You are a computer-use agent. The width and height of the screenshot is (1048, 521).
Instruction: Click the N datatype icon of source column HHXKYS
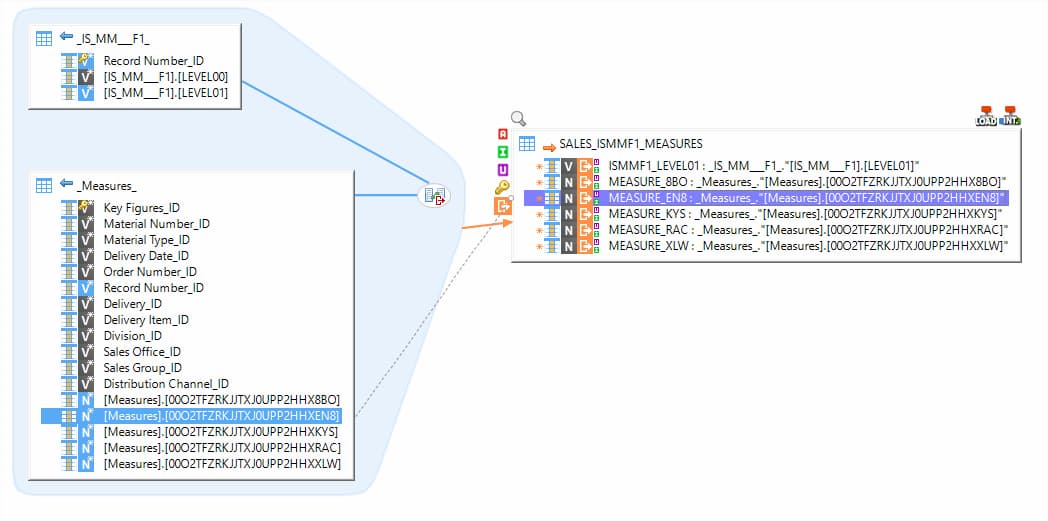coord(86,432)
